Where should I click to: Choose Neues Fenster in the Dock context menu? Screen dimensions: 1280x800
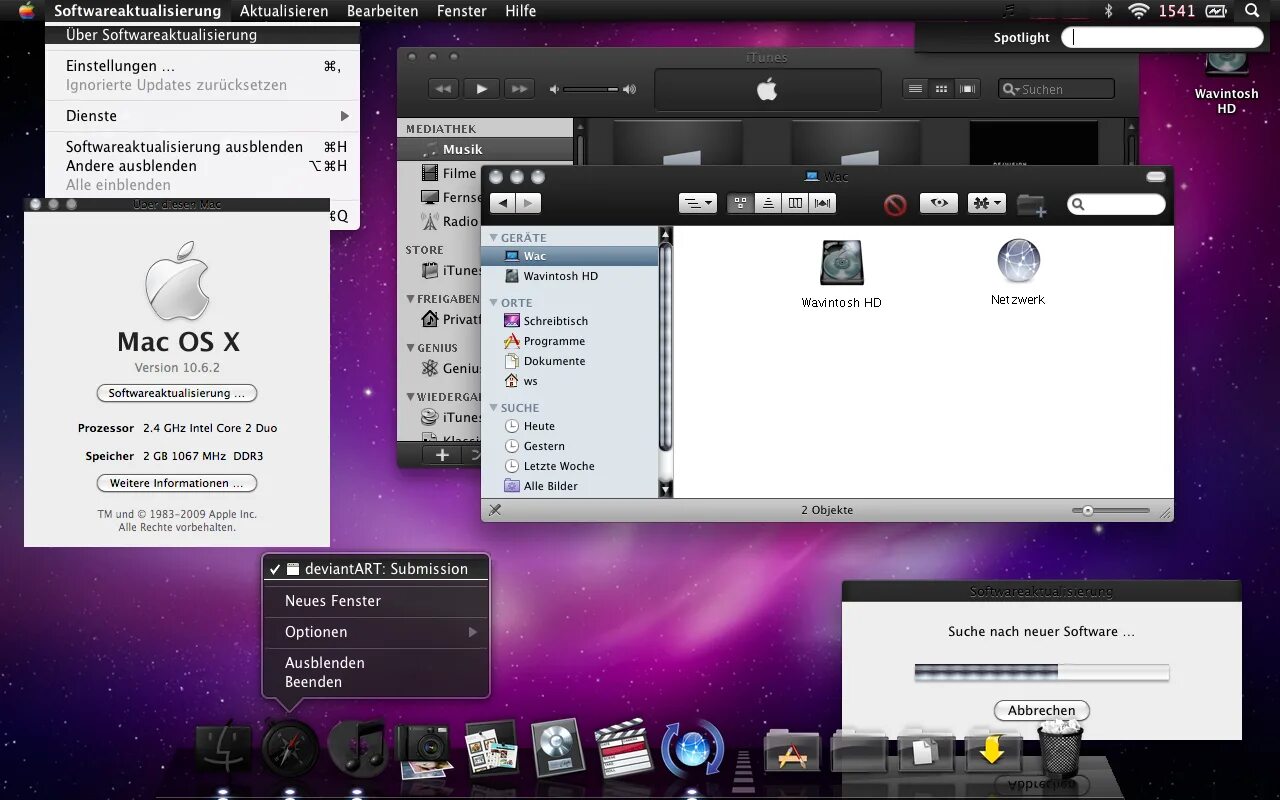coord(333,600)
